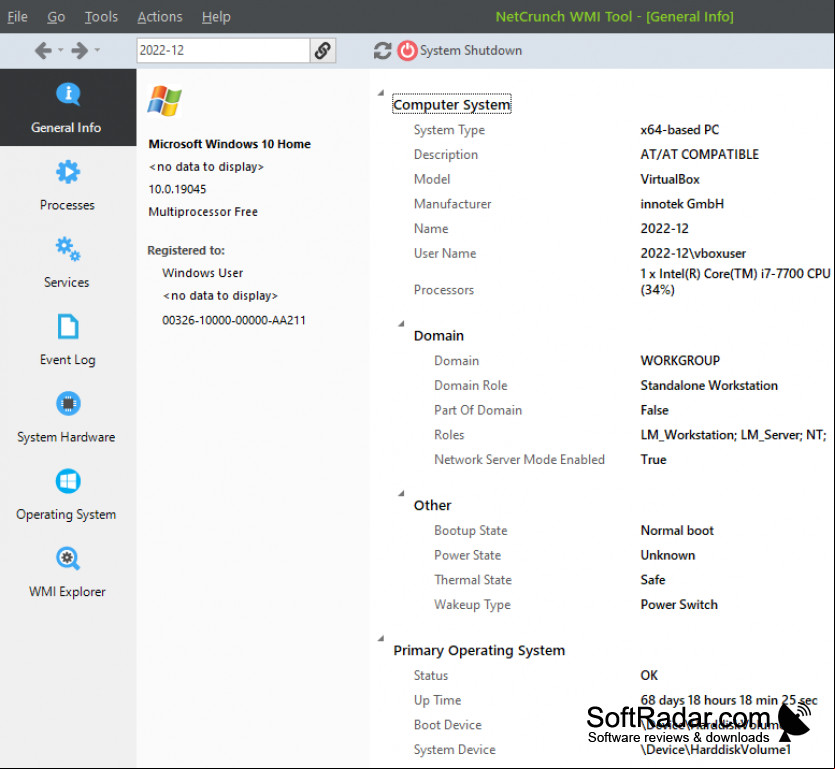Open the Processes section
Viewport: 835px width, 769px height.
click(x=68, y=185)
